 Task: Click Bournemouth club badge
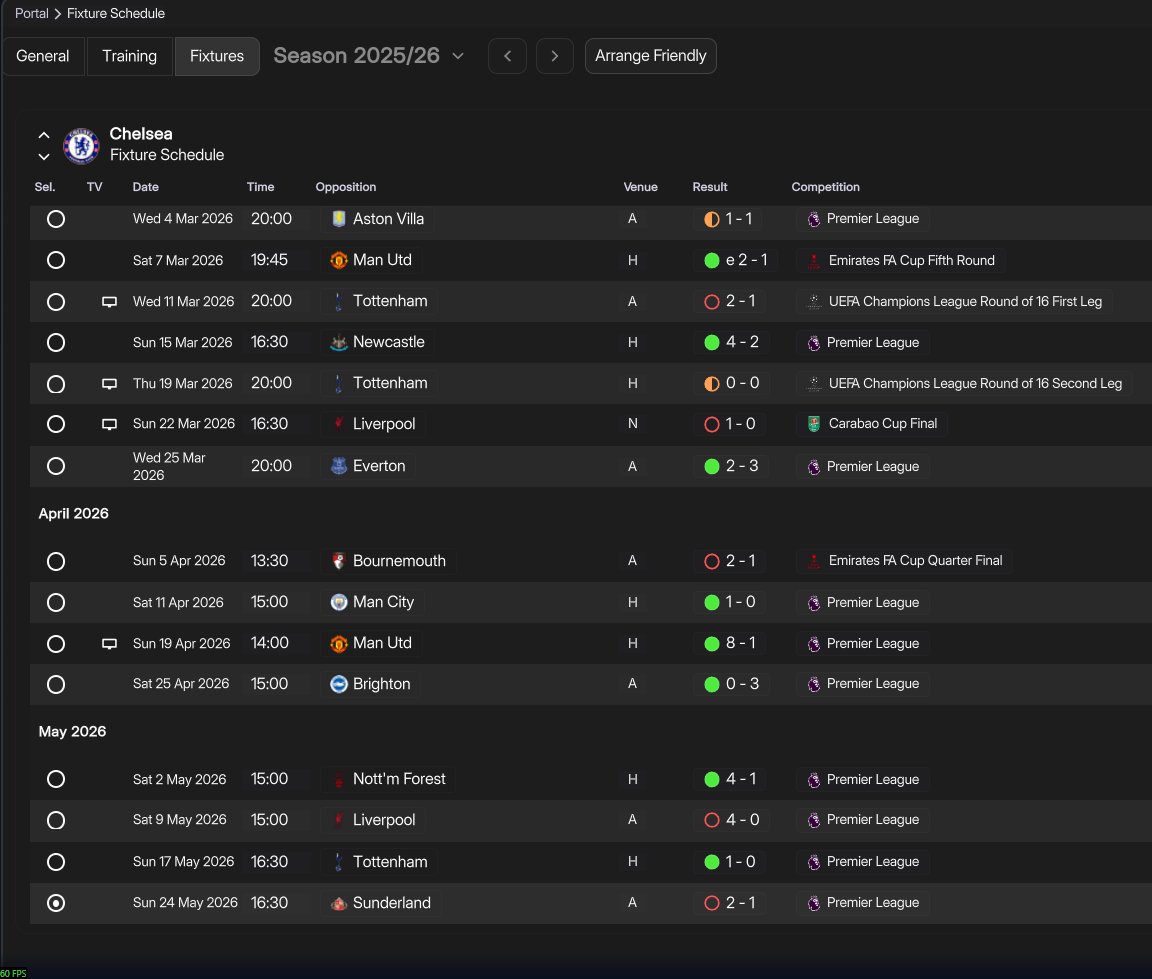pos(339,561)
